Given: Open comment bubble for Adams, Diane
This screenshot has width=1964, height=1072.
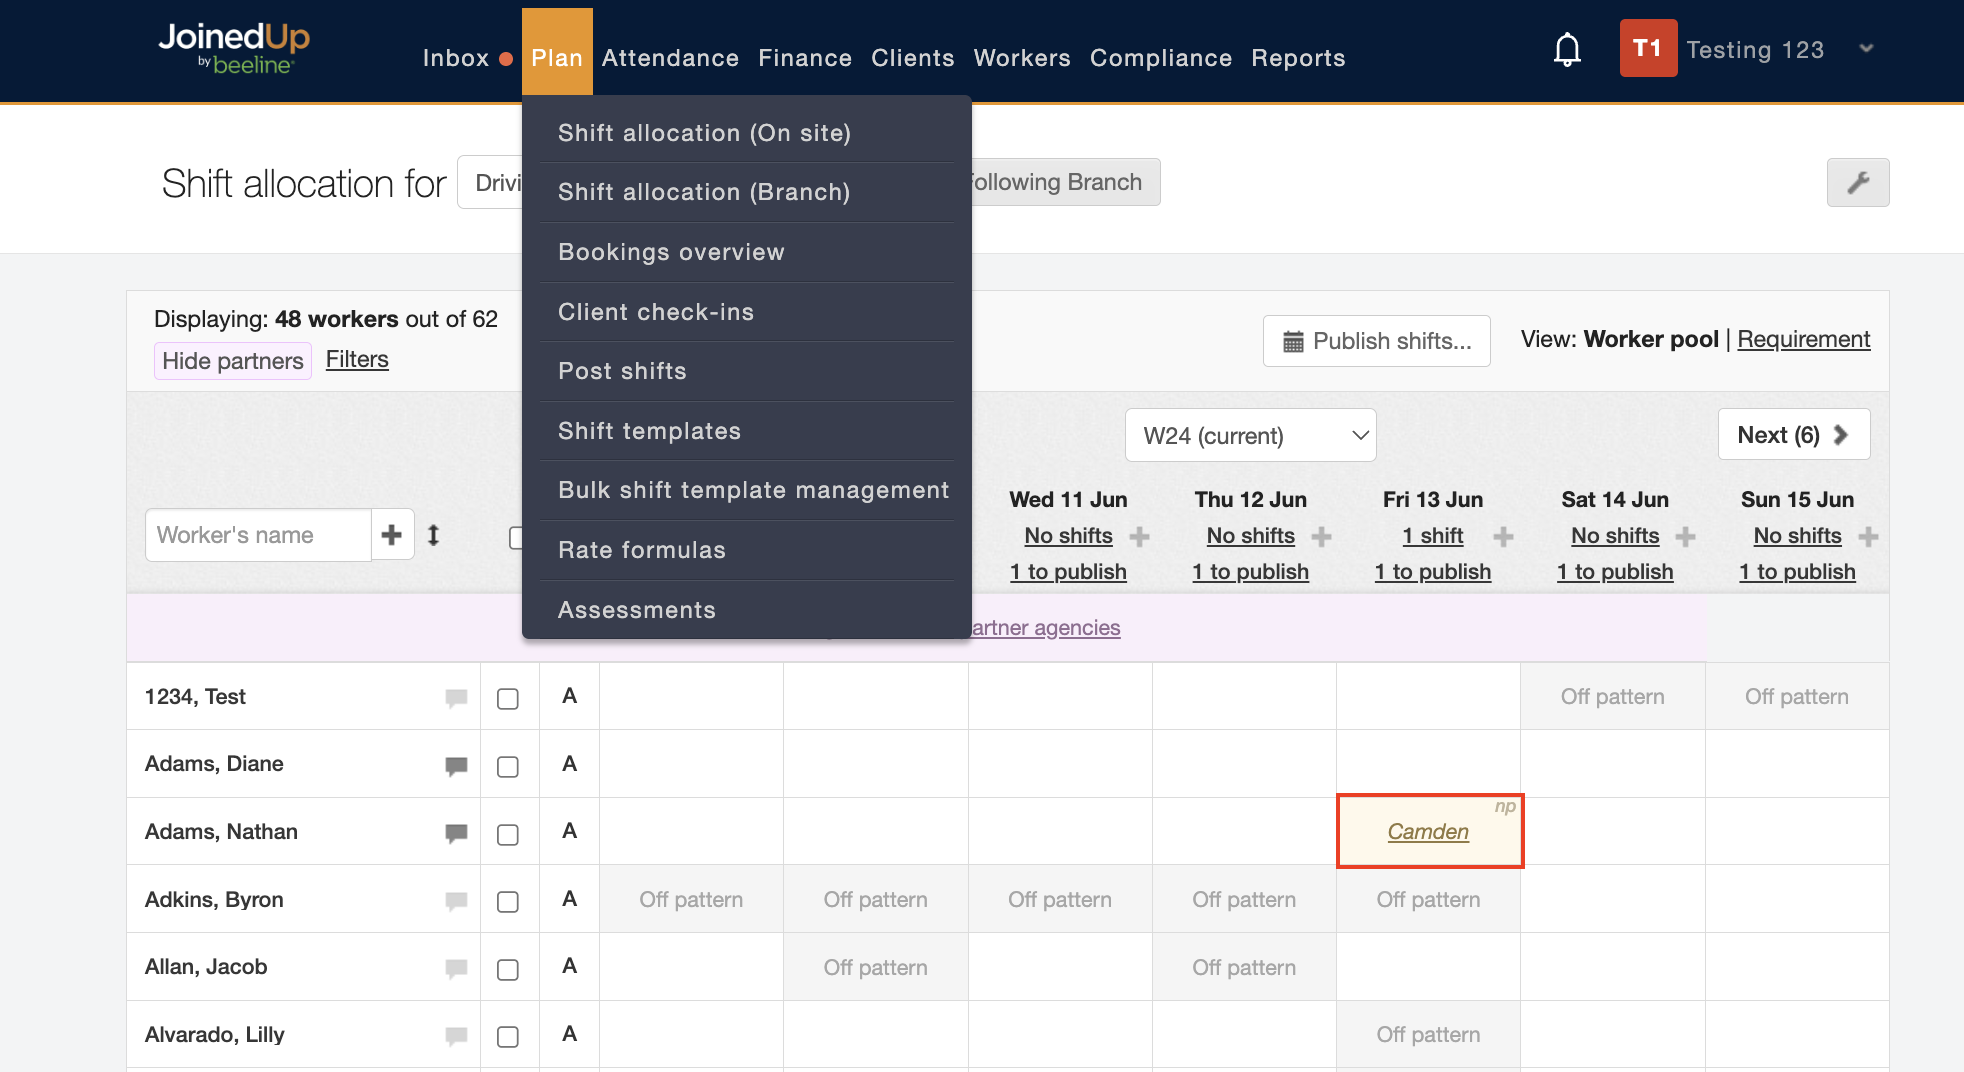Looking at the screenshot, I should click(456, 766).
